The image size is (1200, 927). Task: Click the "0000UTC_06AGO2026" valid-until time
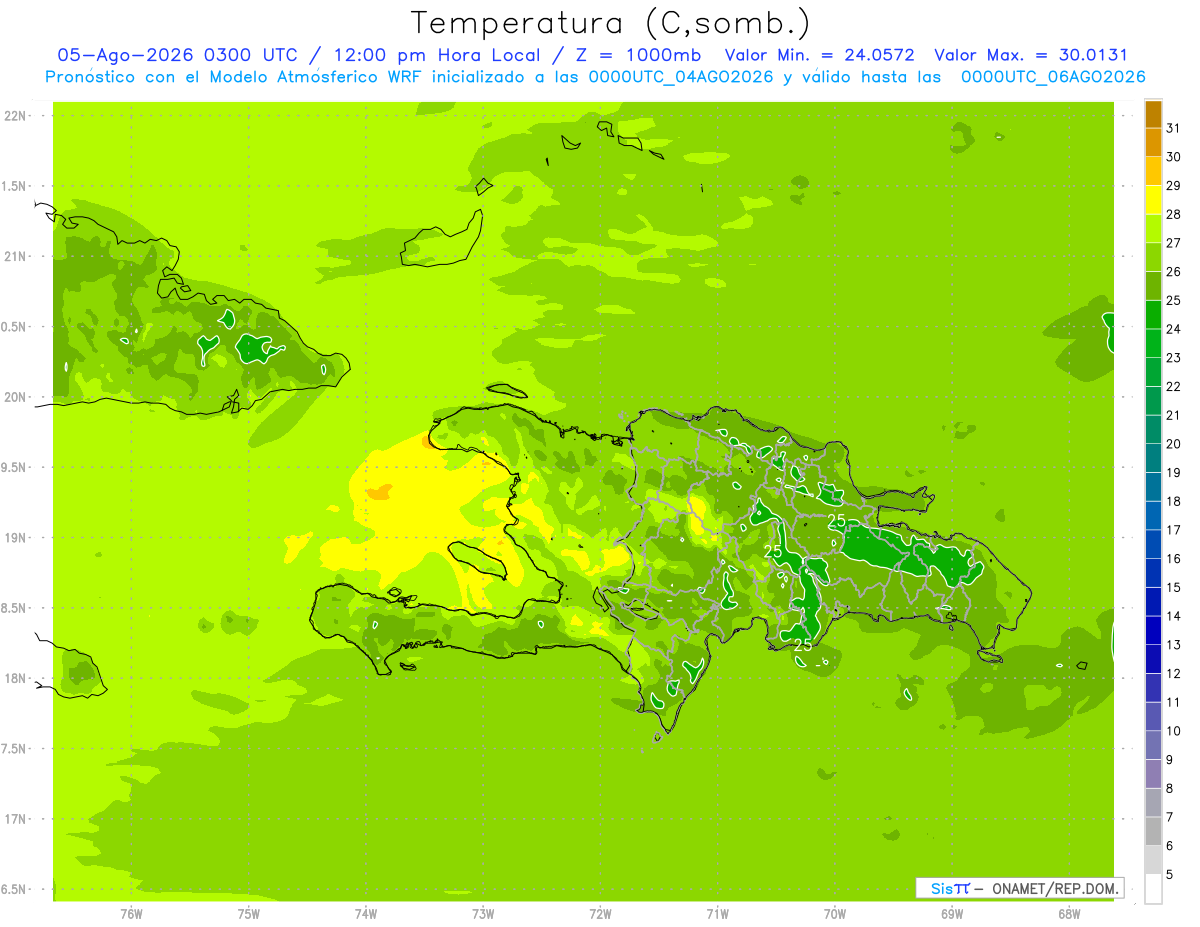coord(1053,77)
